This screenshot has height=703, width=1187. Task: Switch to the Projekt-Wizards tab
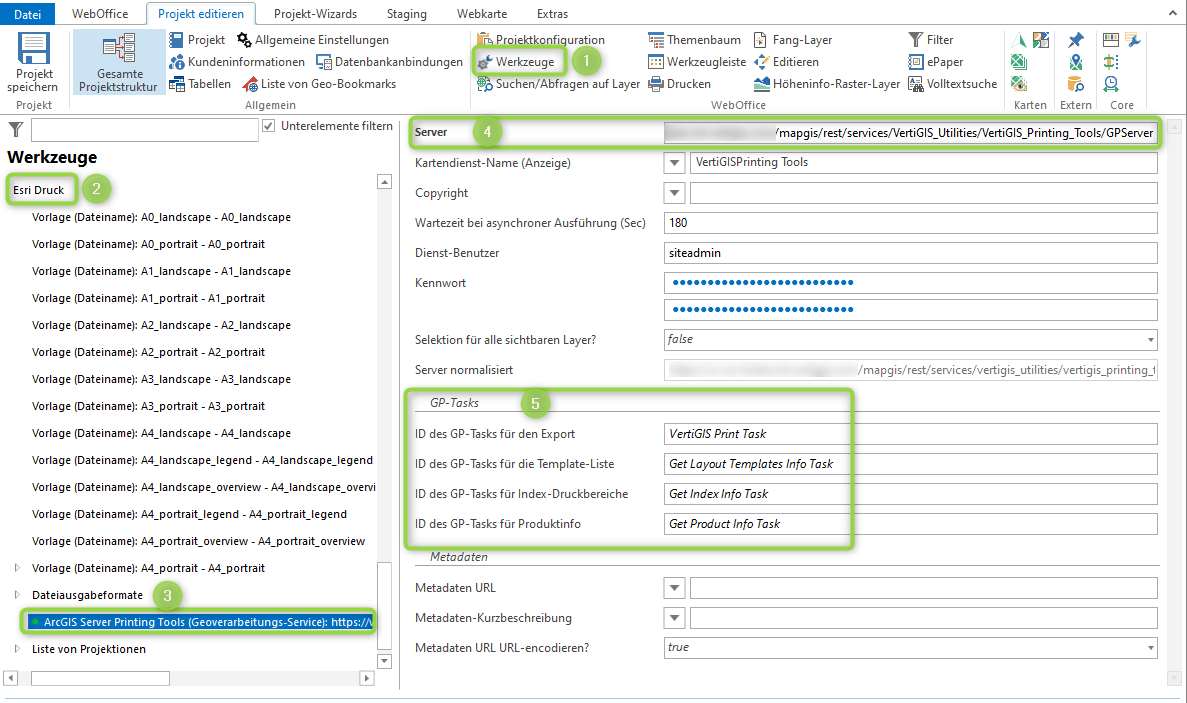click(x=315, y=14)
